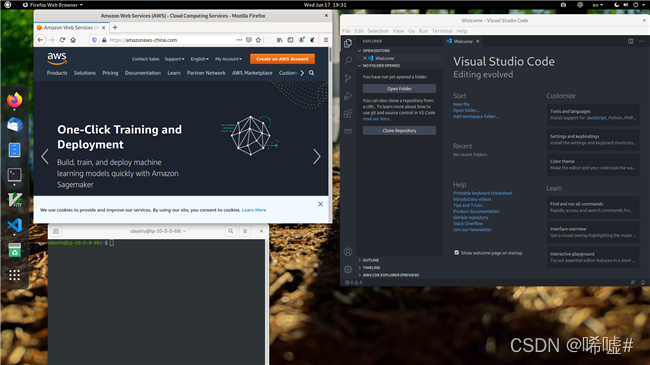Open Support dropdown on AWS page
The image size is (650, 365).
pos(174,59)
